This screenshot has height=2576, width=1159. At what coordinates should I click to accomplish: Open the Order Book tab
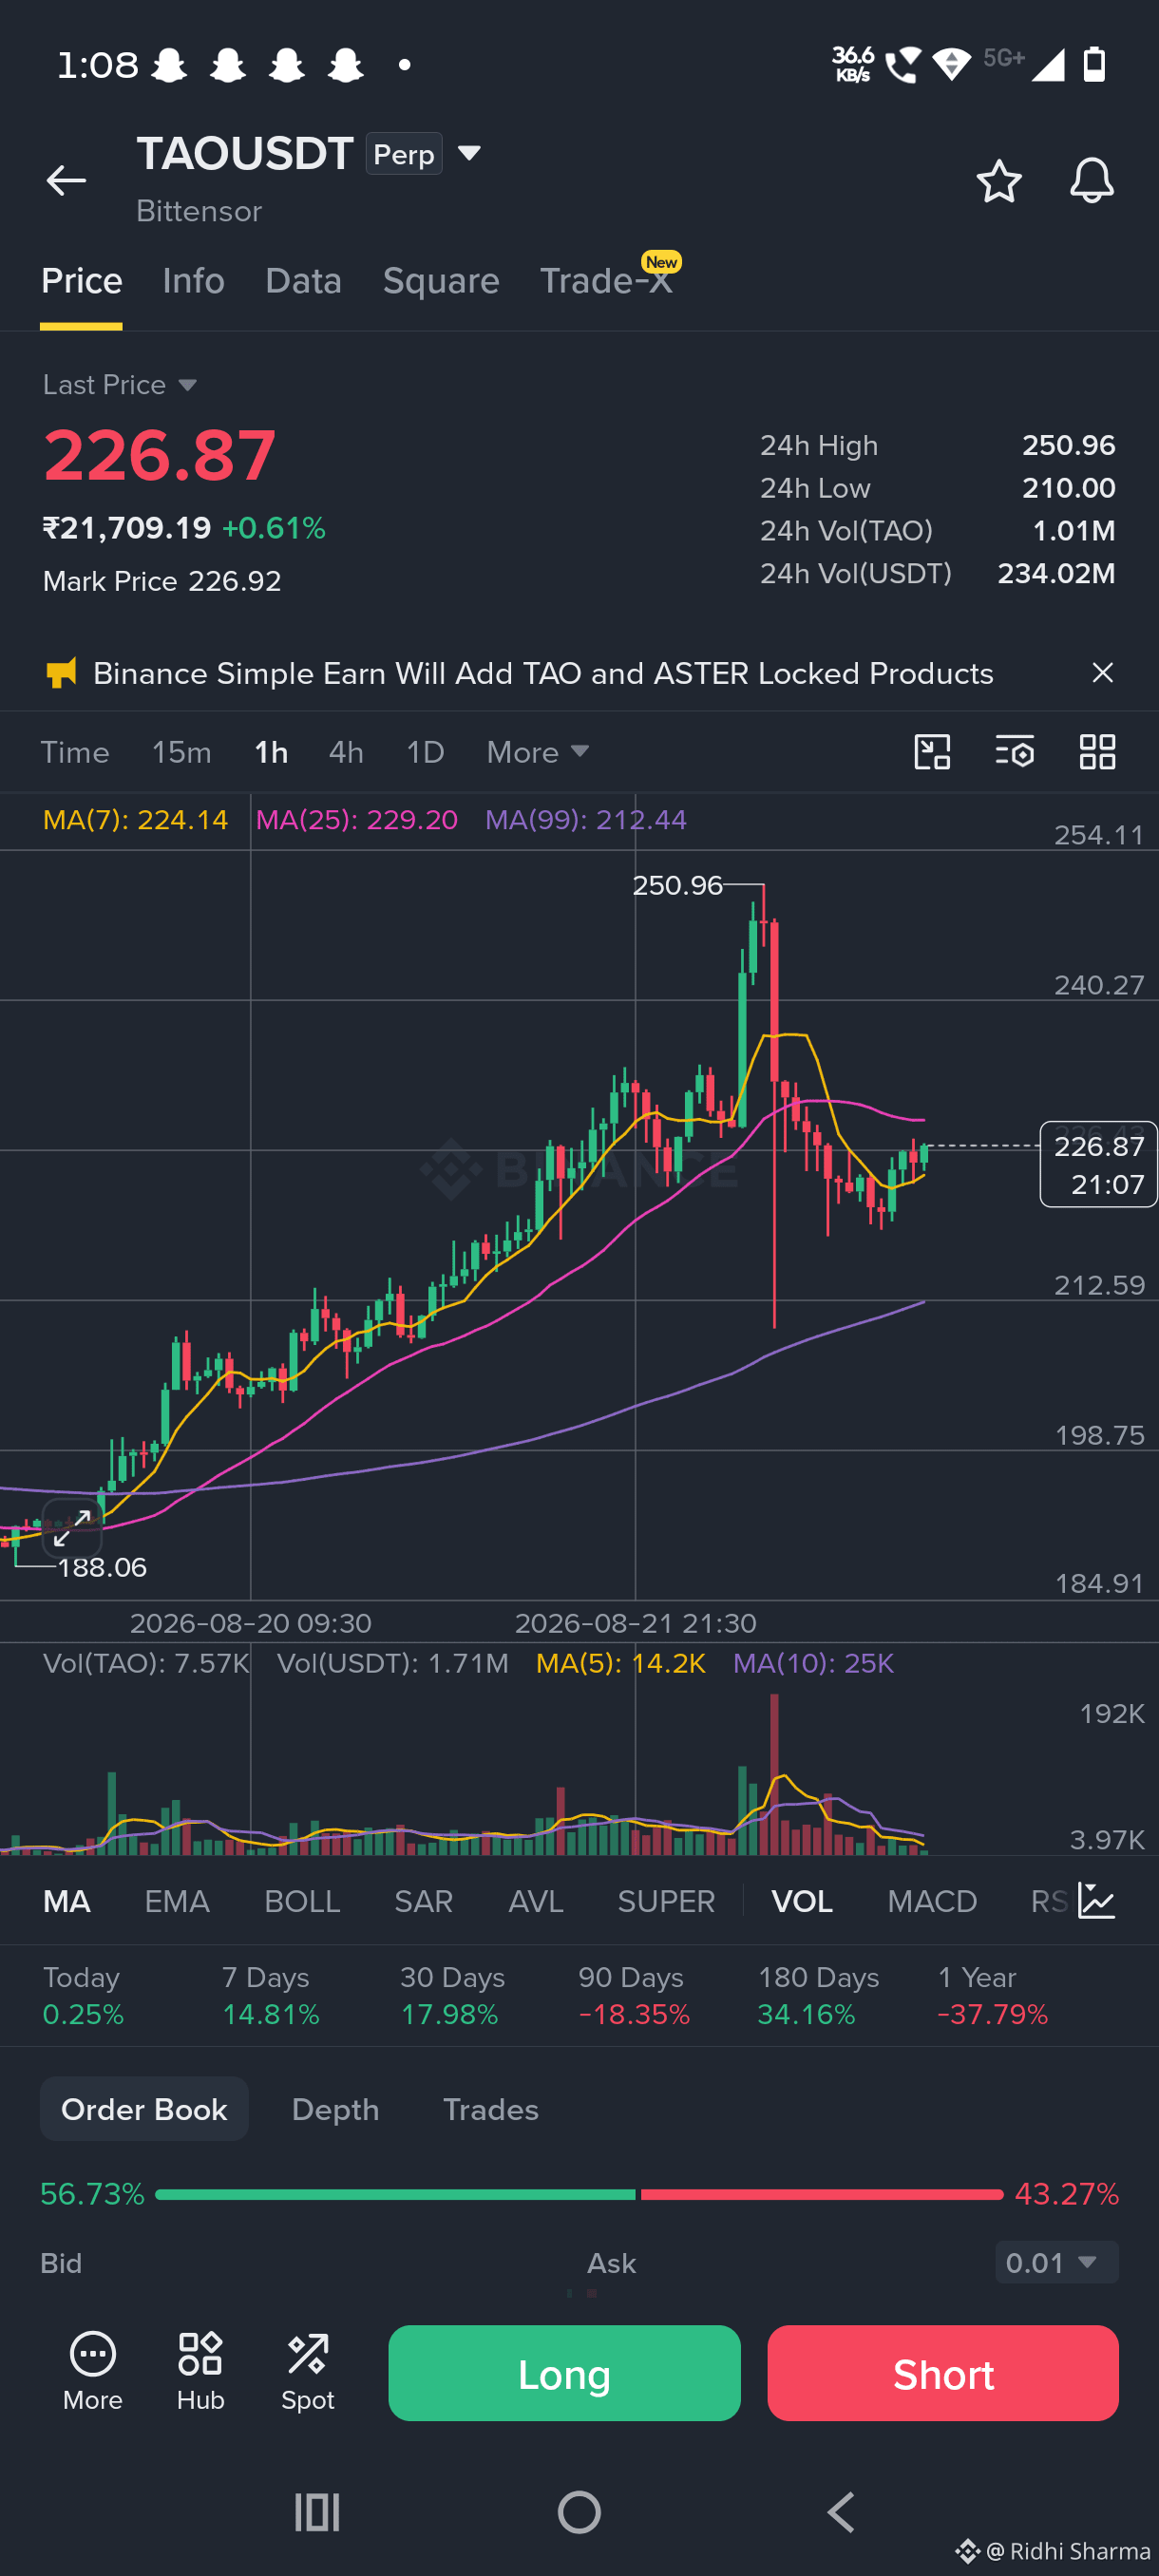(x=144, y=2109)
